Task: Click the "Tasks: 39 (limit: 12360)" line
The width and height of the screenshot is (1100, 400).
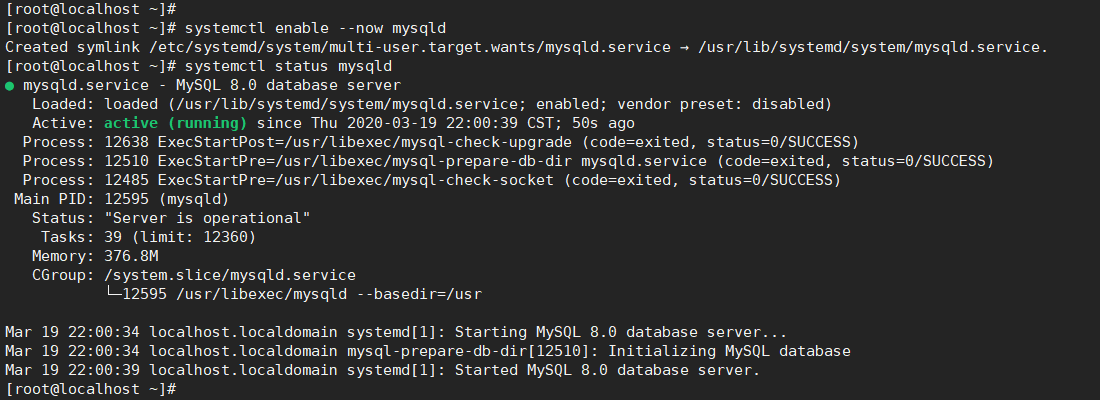Action: 148,237
